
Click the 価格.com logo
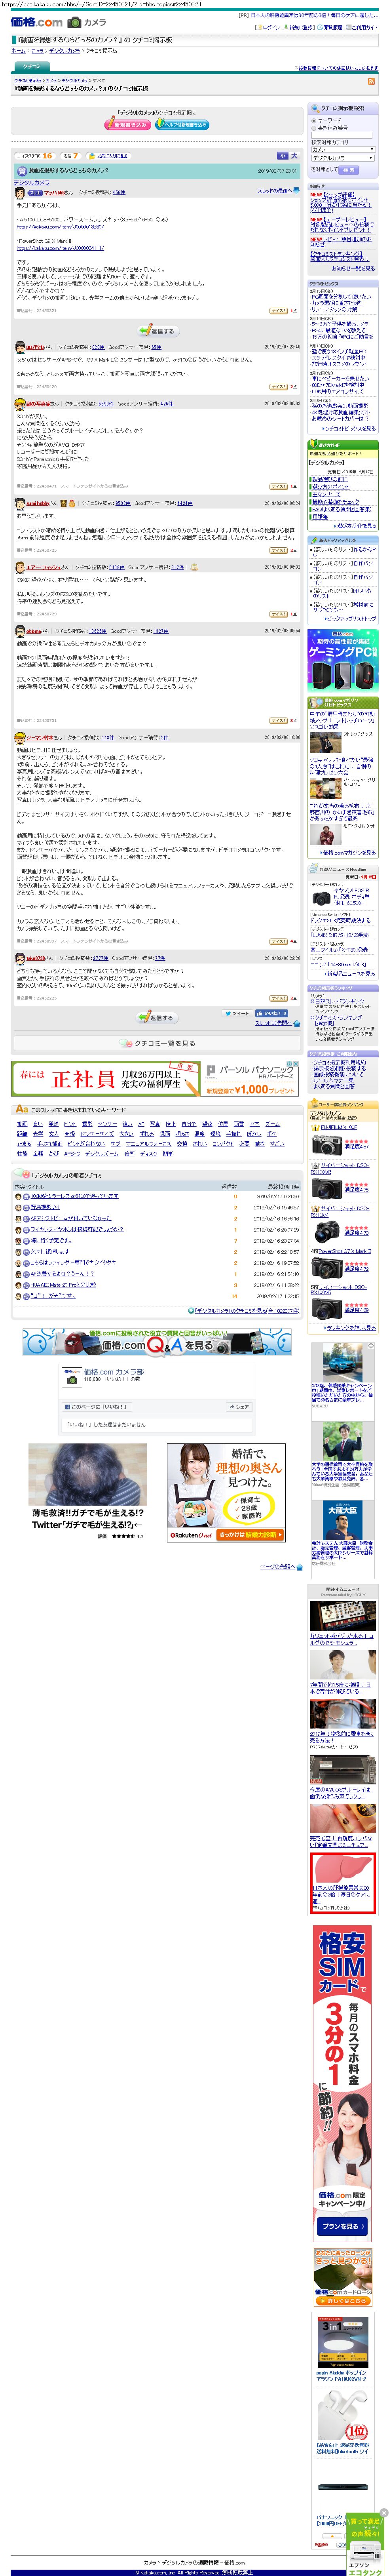tap(36, 22)
